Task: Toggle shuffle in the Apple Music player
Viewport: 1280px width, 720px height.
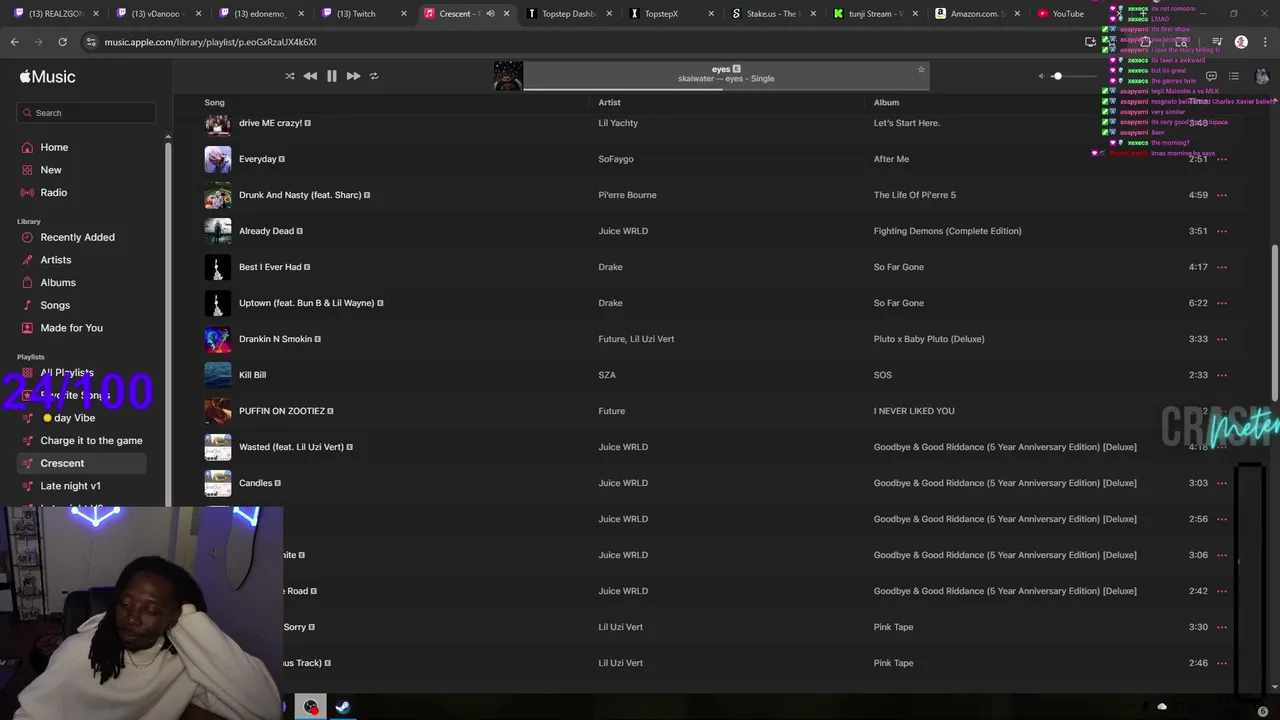Action: click(290, 76)
